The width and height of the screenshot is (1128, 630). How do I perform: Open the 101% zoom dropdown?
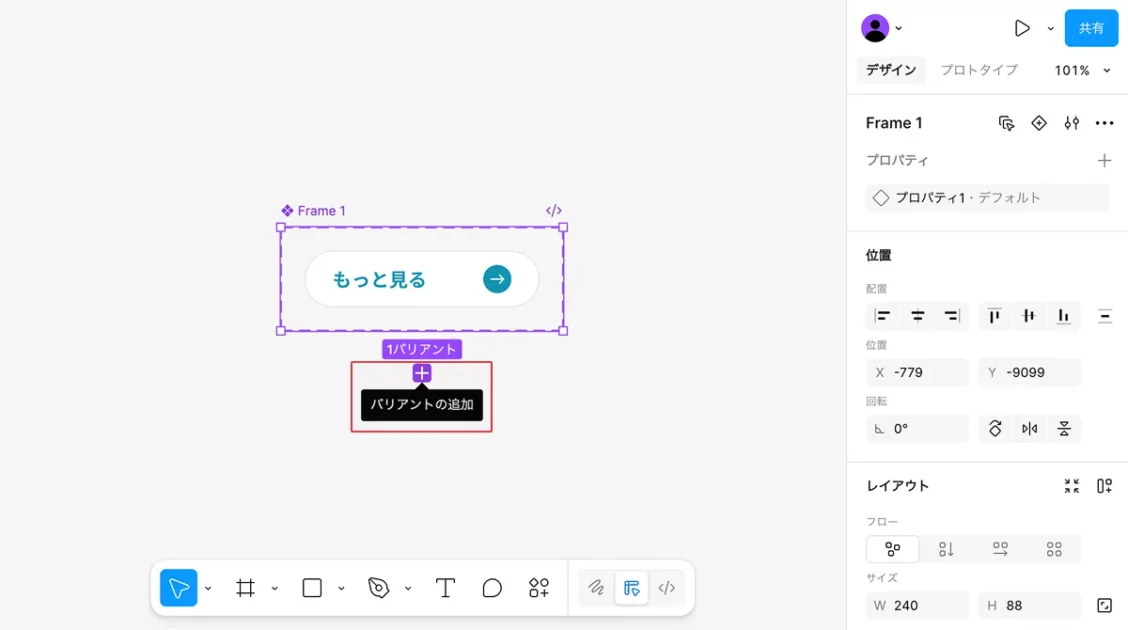coord(1082,70)
